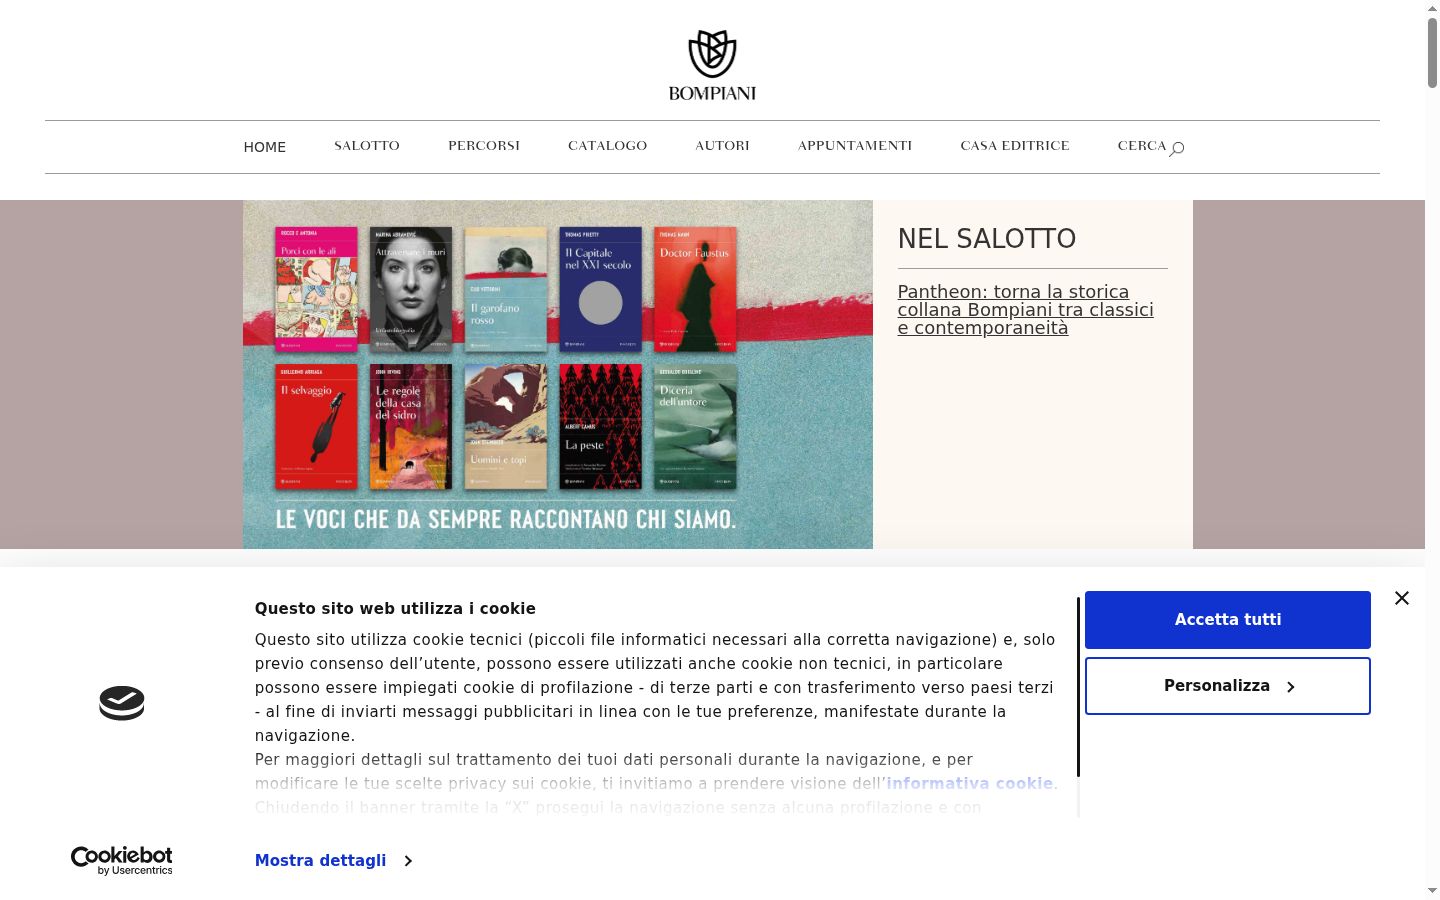Click the Il selvaggio book cover
Image resolution: width=1440 pixels, height=900 pixels.
316,427
